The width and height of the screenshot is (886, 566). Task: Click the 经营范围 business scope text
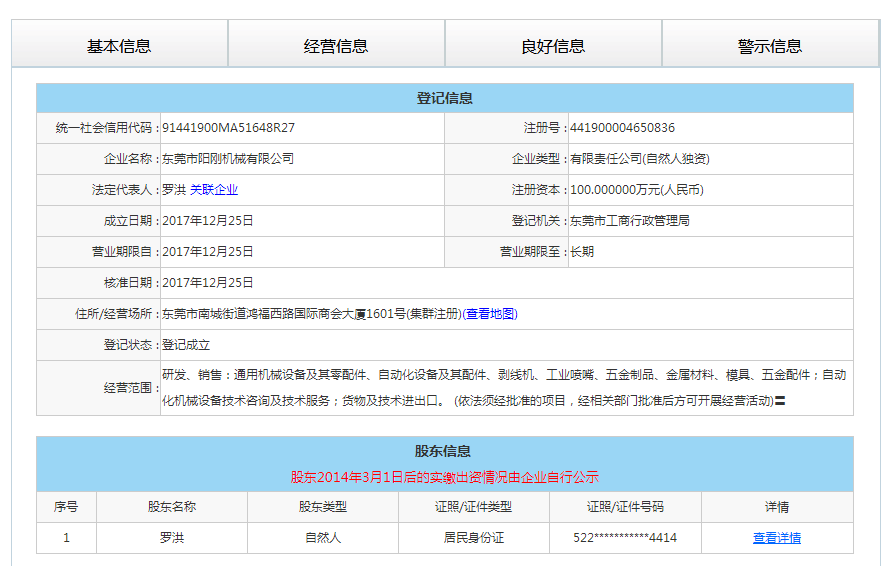click(504, 388)
